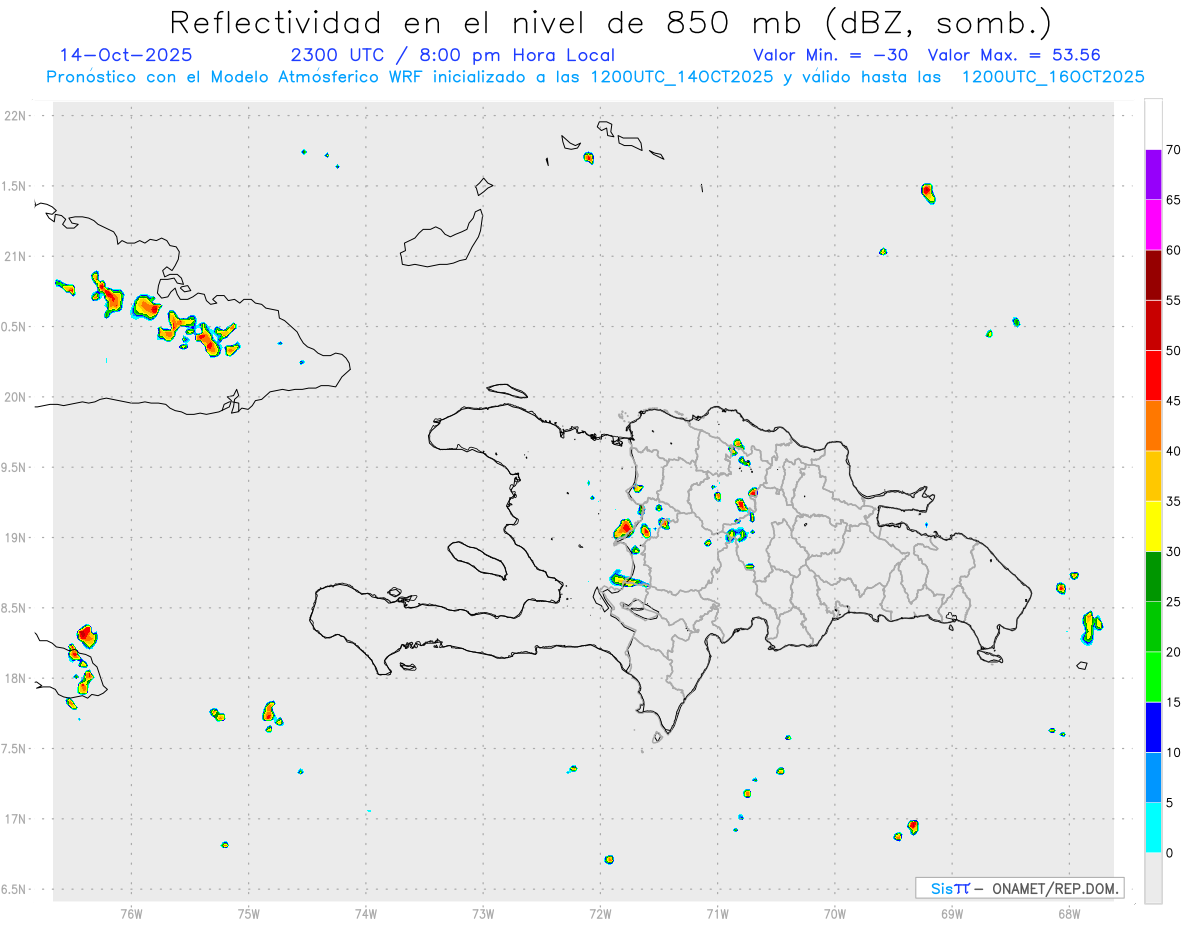This screenshot has height=927, width=1200.
Task: Click the '17N' latitude label
Action: tap(17, 818)
